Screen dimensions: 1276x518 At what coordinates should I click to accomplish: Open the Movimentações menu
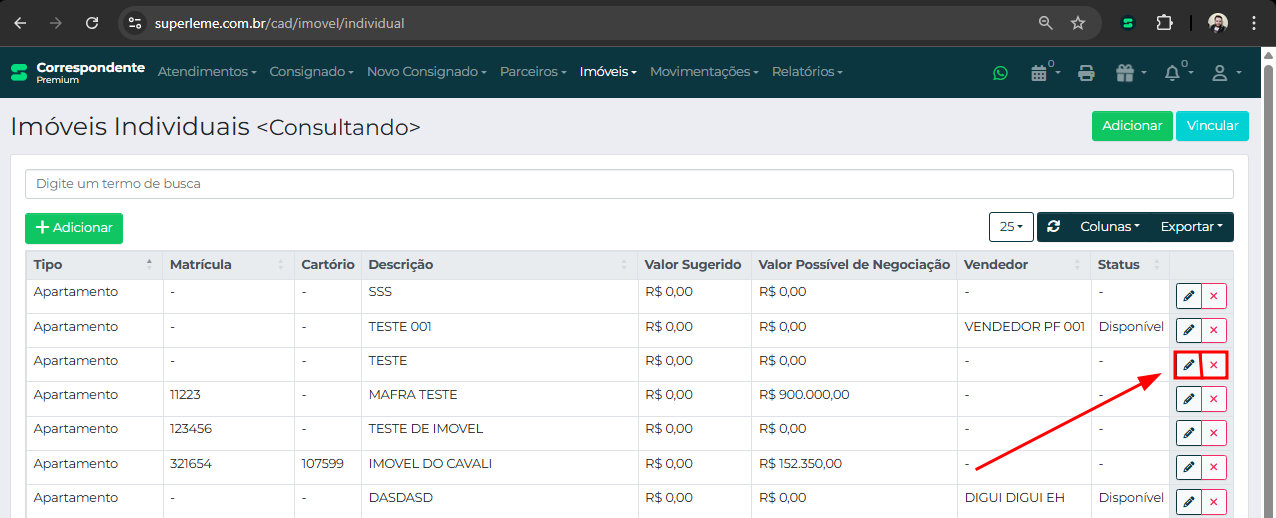tap(705, 72)
